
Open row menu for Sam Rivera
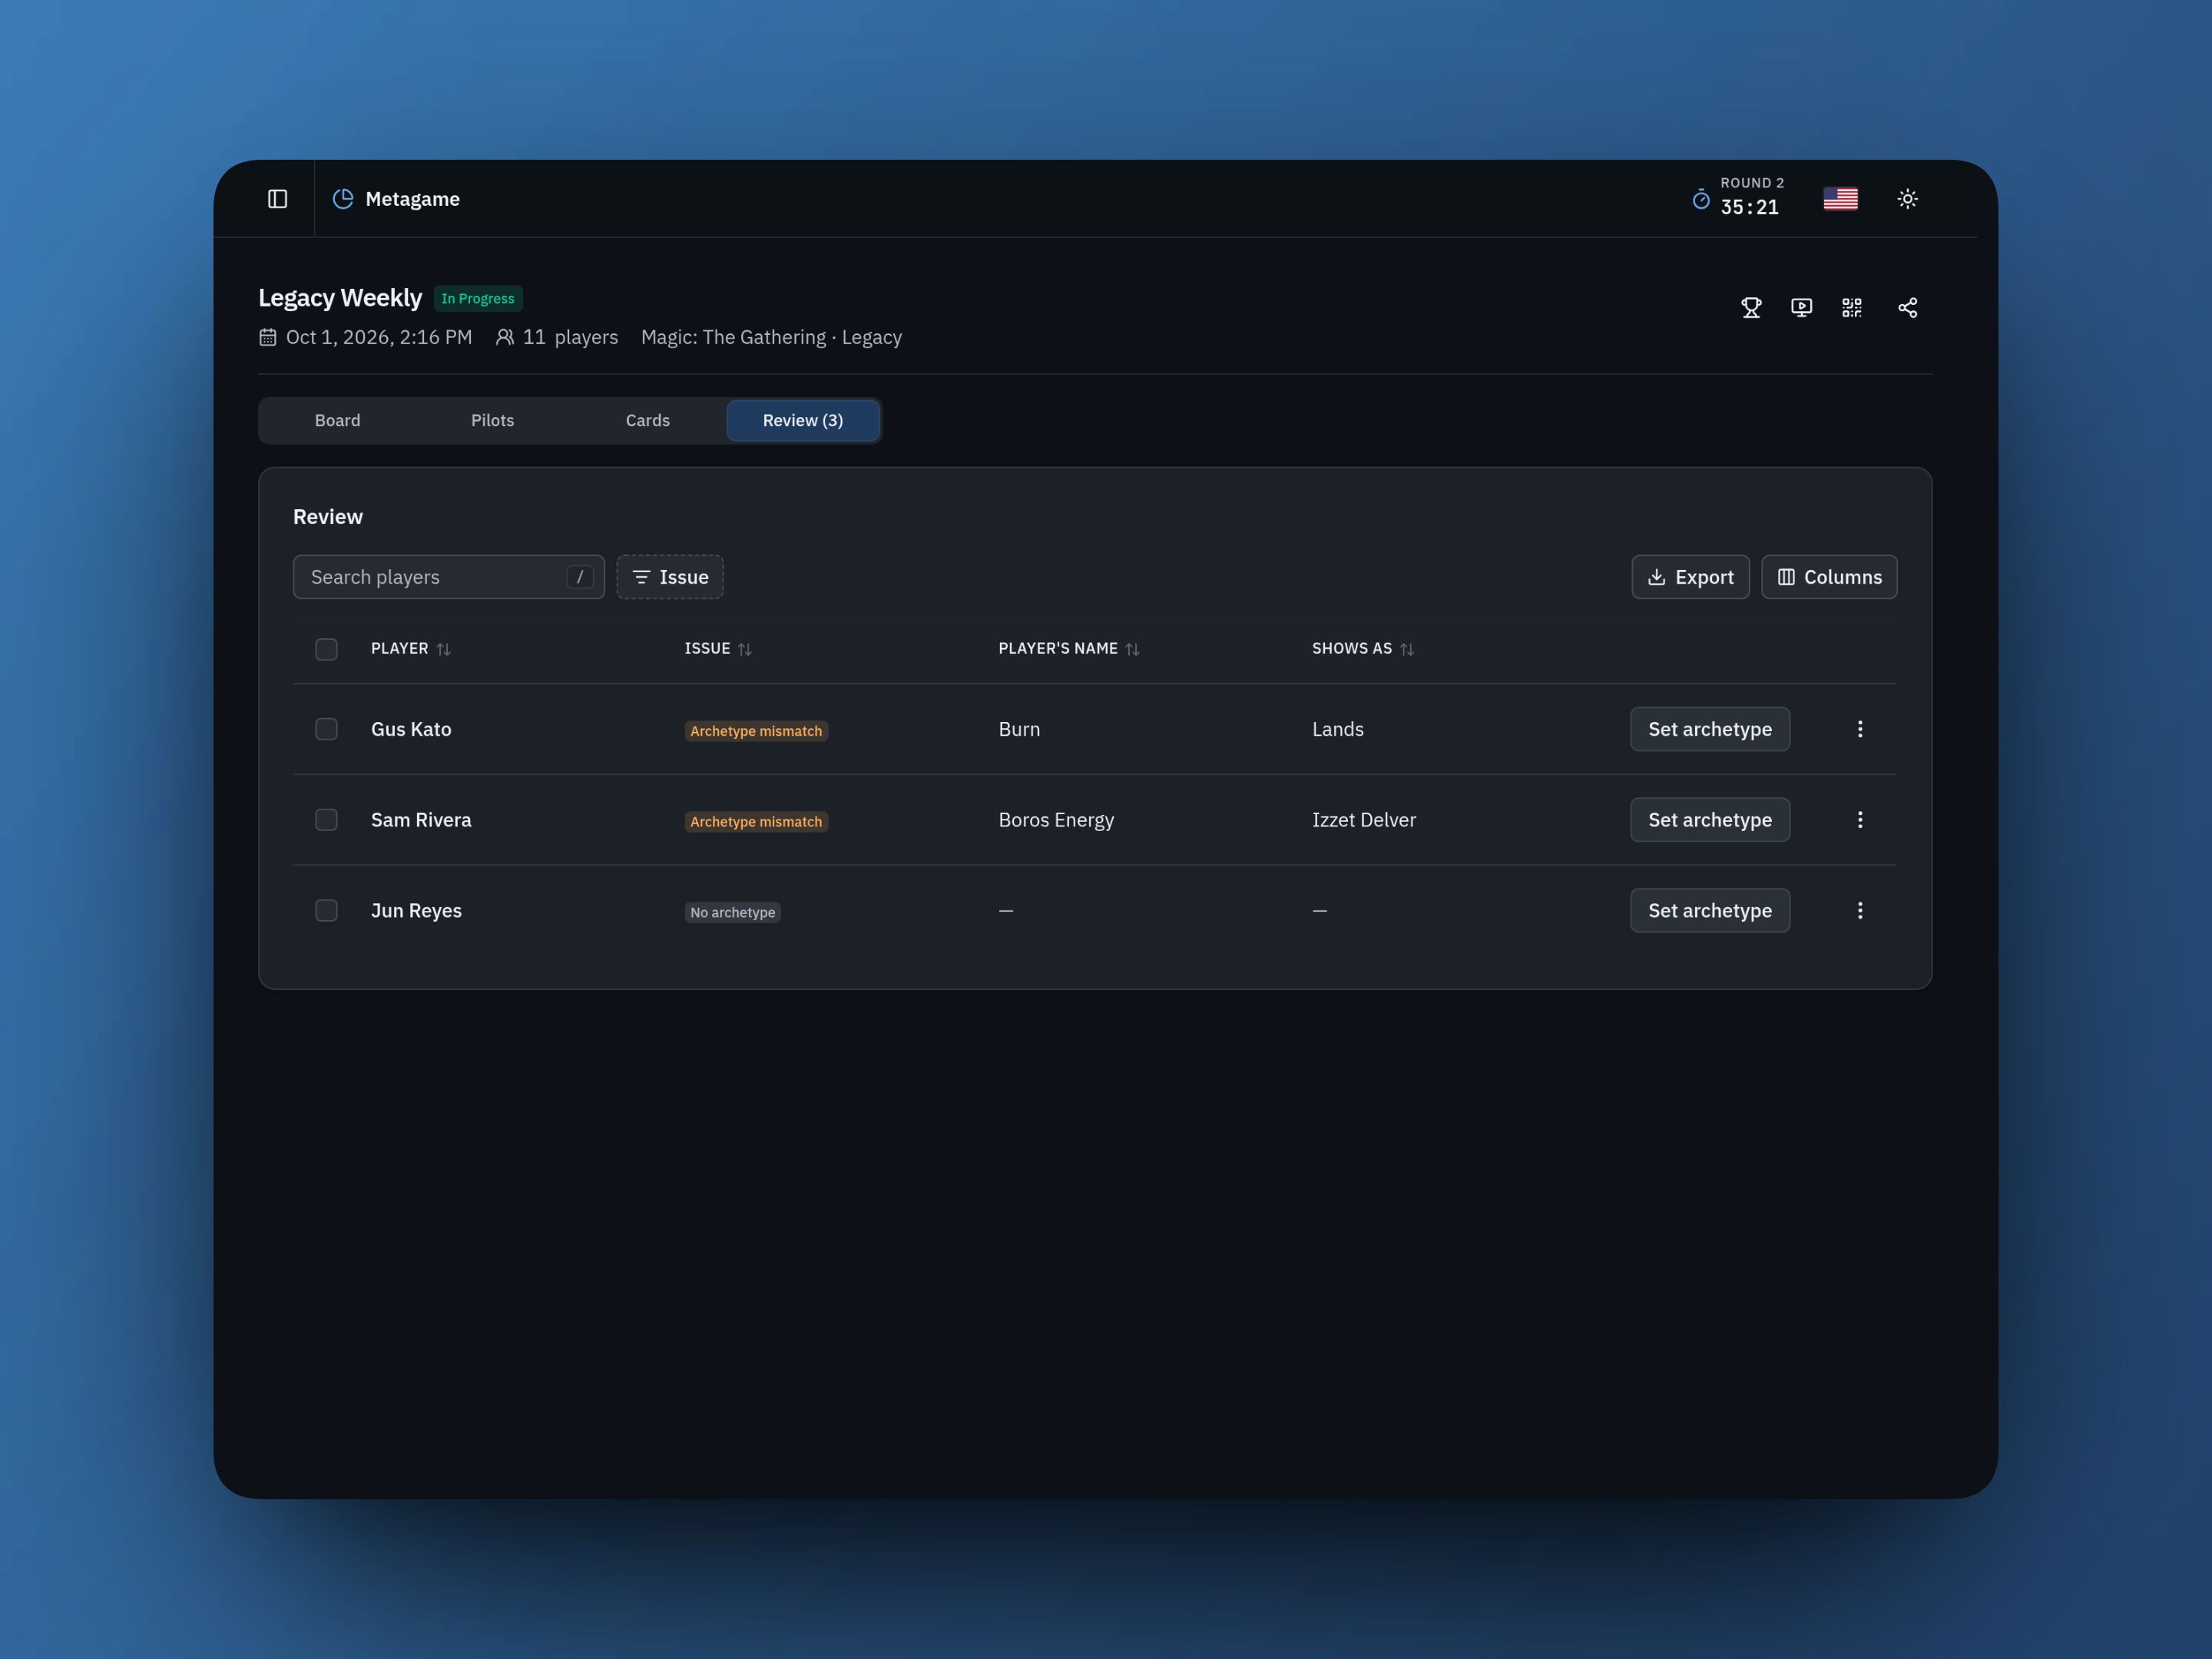(1860, 820)
